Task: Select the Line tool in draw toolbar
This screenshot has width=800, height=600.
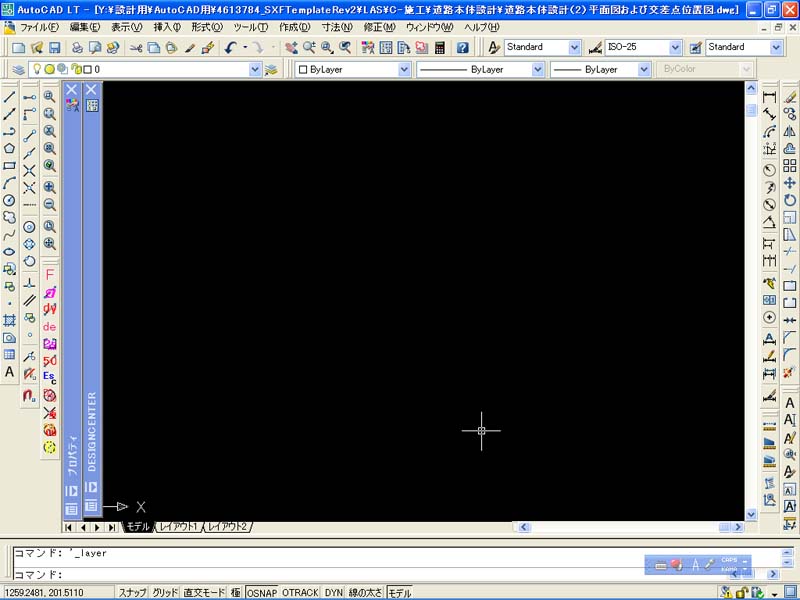Action: pos(9,96)
